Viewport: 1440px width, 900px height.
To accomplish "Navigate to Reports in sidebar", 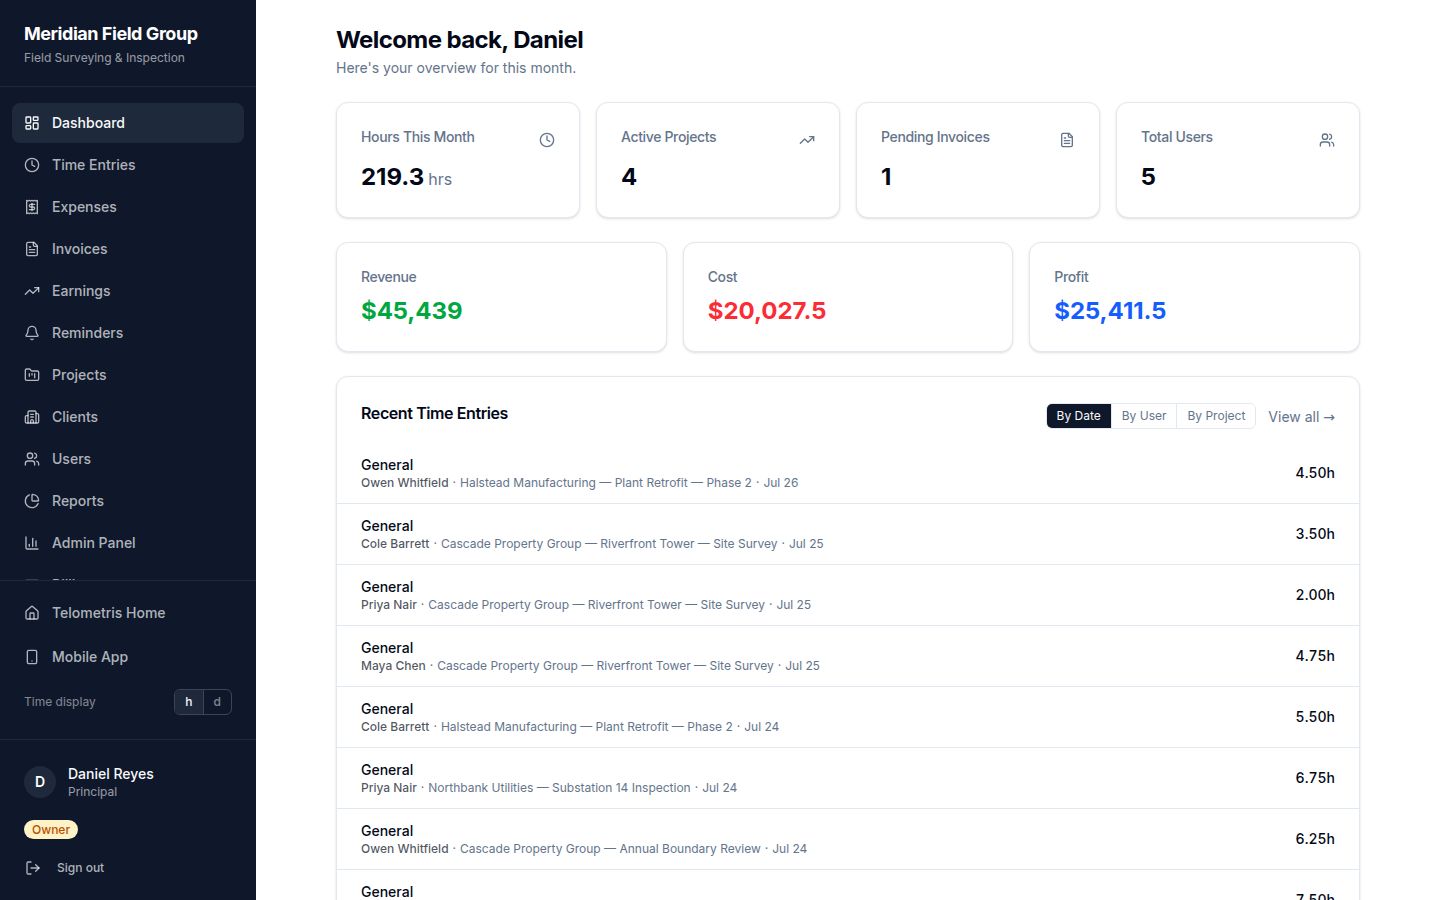I will point(128,501).
